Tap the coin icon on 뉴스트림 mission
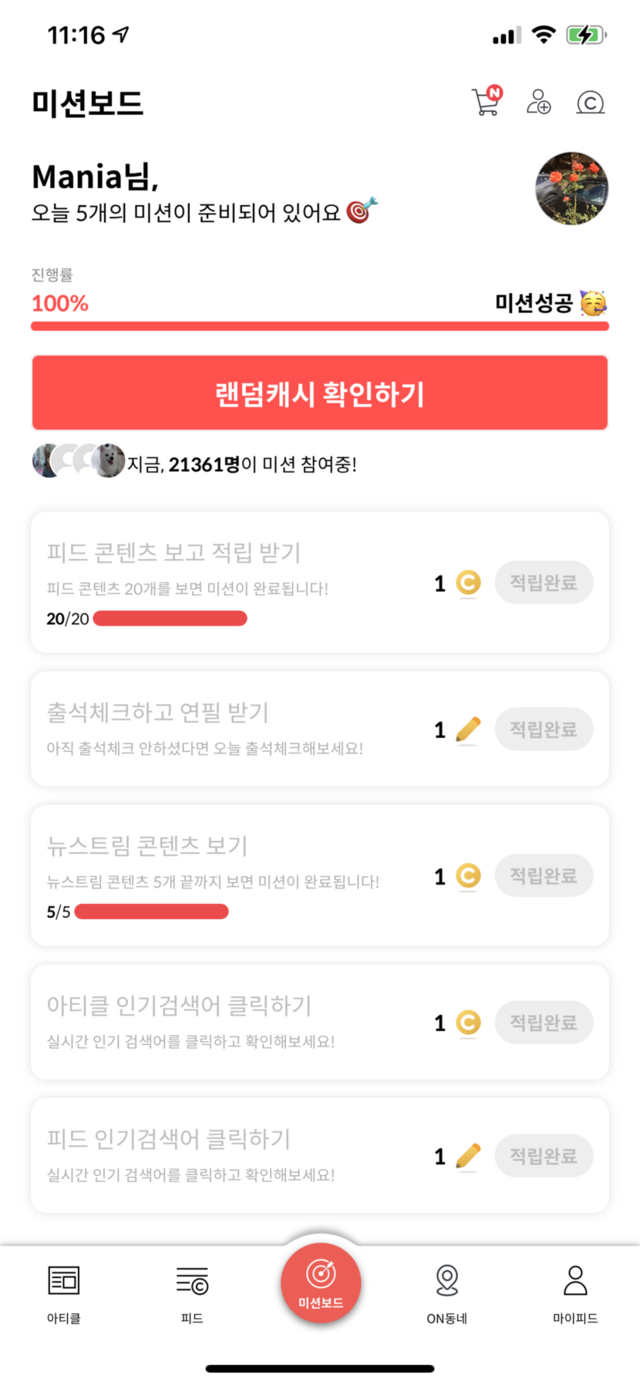The height and width of the screenshot is (1385, 640). pos(468,877)
